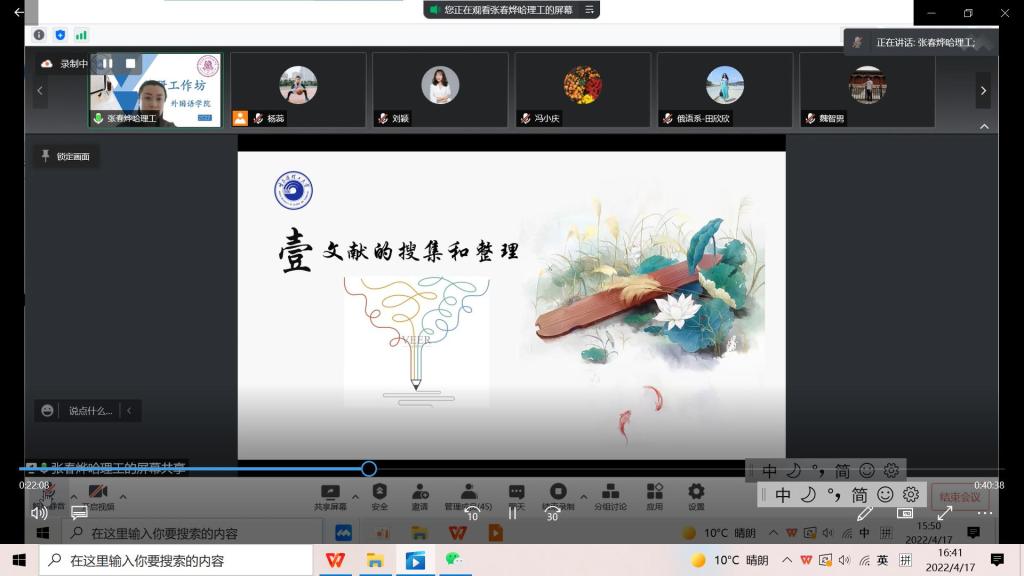The height and width of the screenshot is (576, 1024).
Task: Toggle subtitles in the video player
Action: (80, 513)
